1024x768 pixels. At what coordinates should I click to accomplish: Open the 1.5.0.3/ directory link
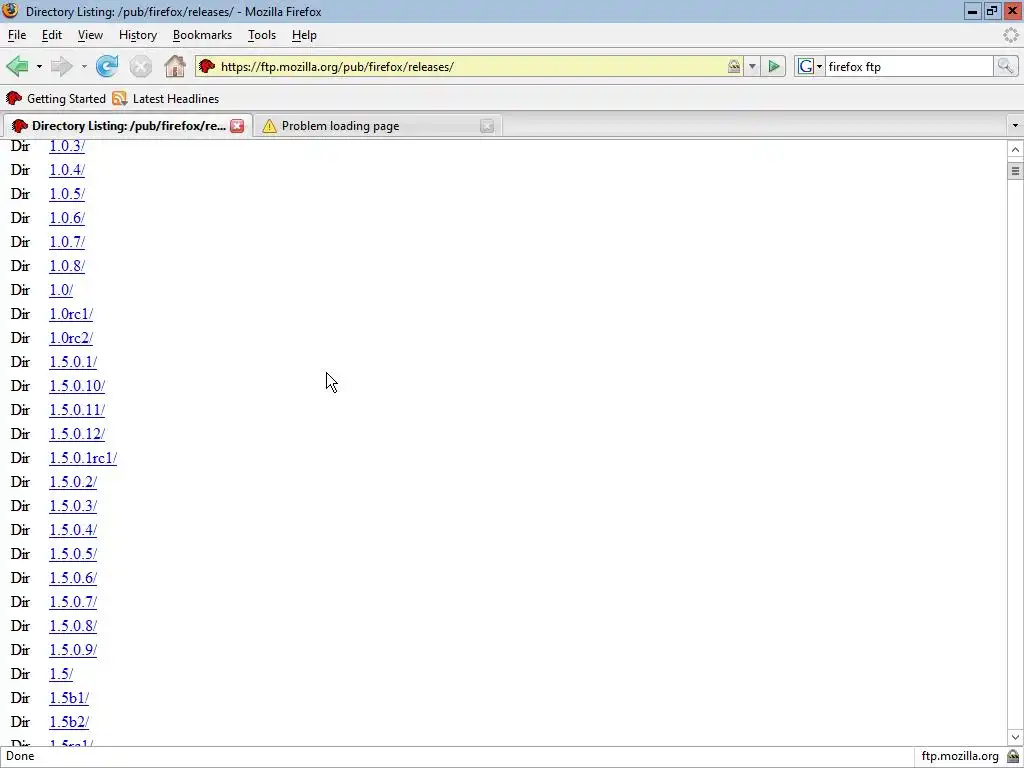tap(73, 506)
